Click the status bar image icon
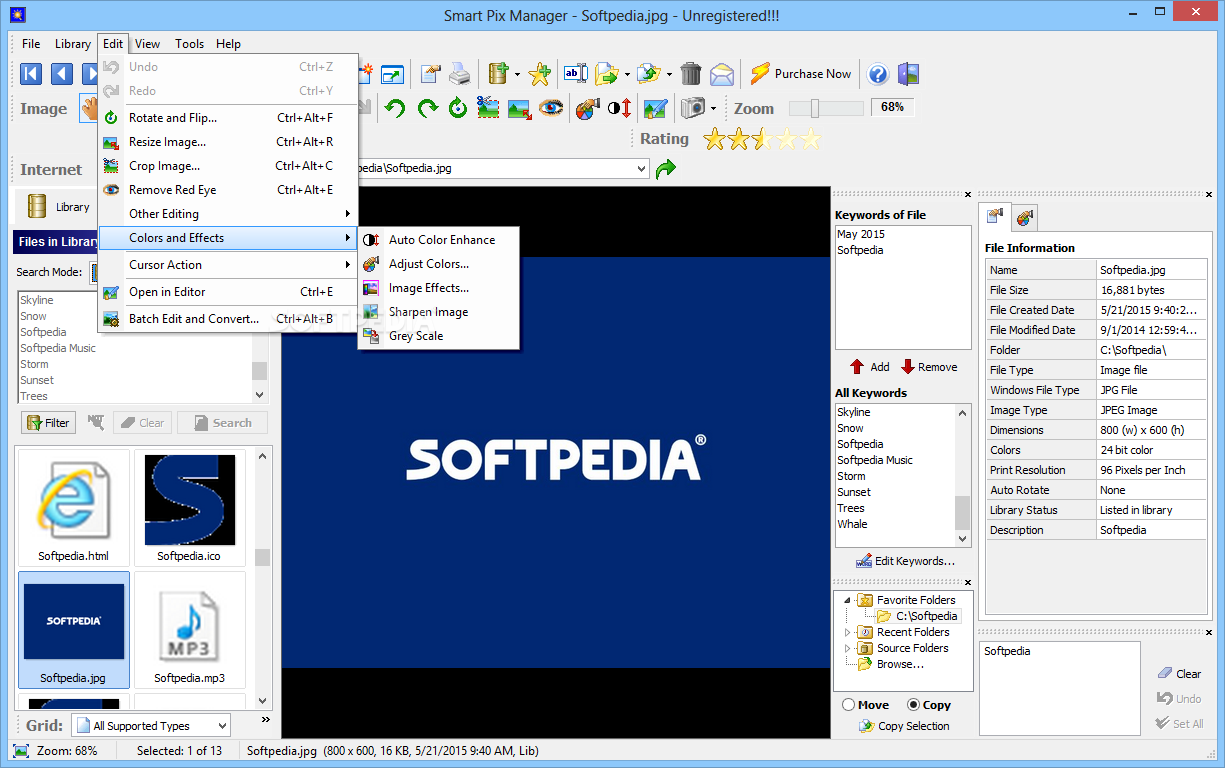1225x768 pixels. point(21,751)
